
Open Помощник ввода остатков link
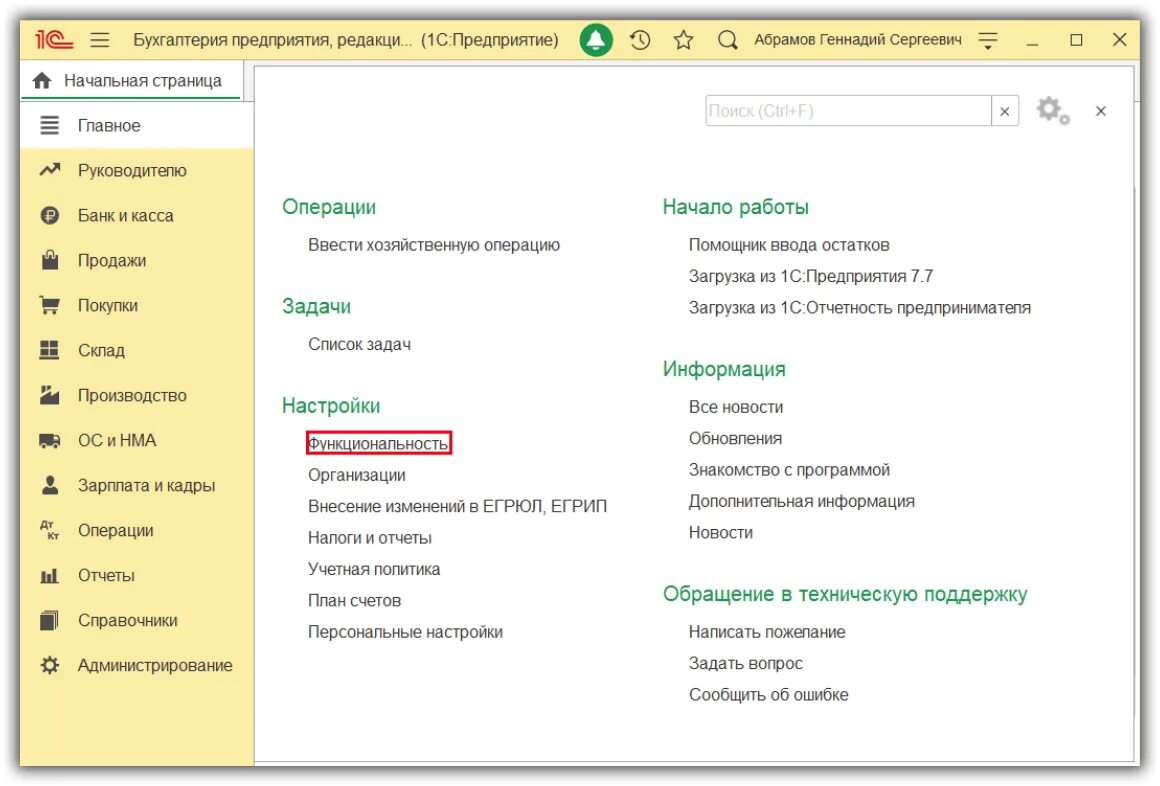[x=789, y=245]
